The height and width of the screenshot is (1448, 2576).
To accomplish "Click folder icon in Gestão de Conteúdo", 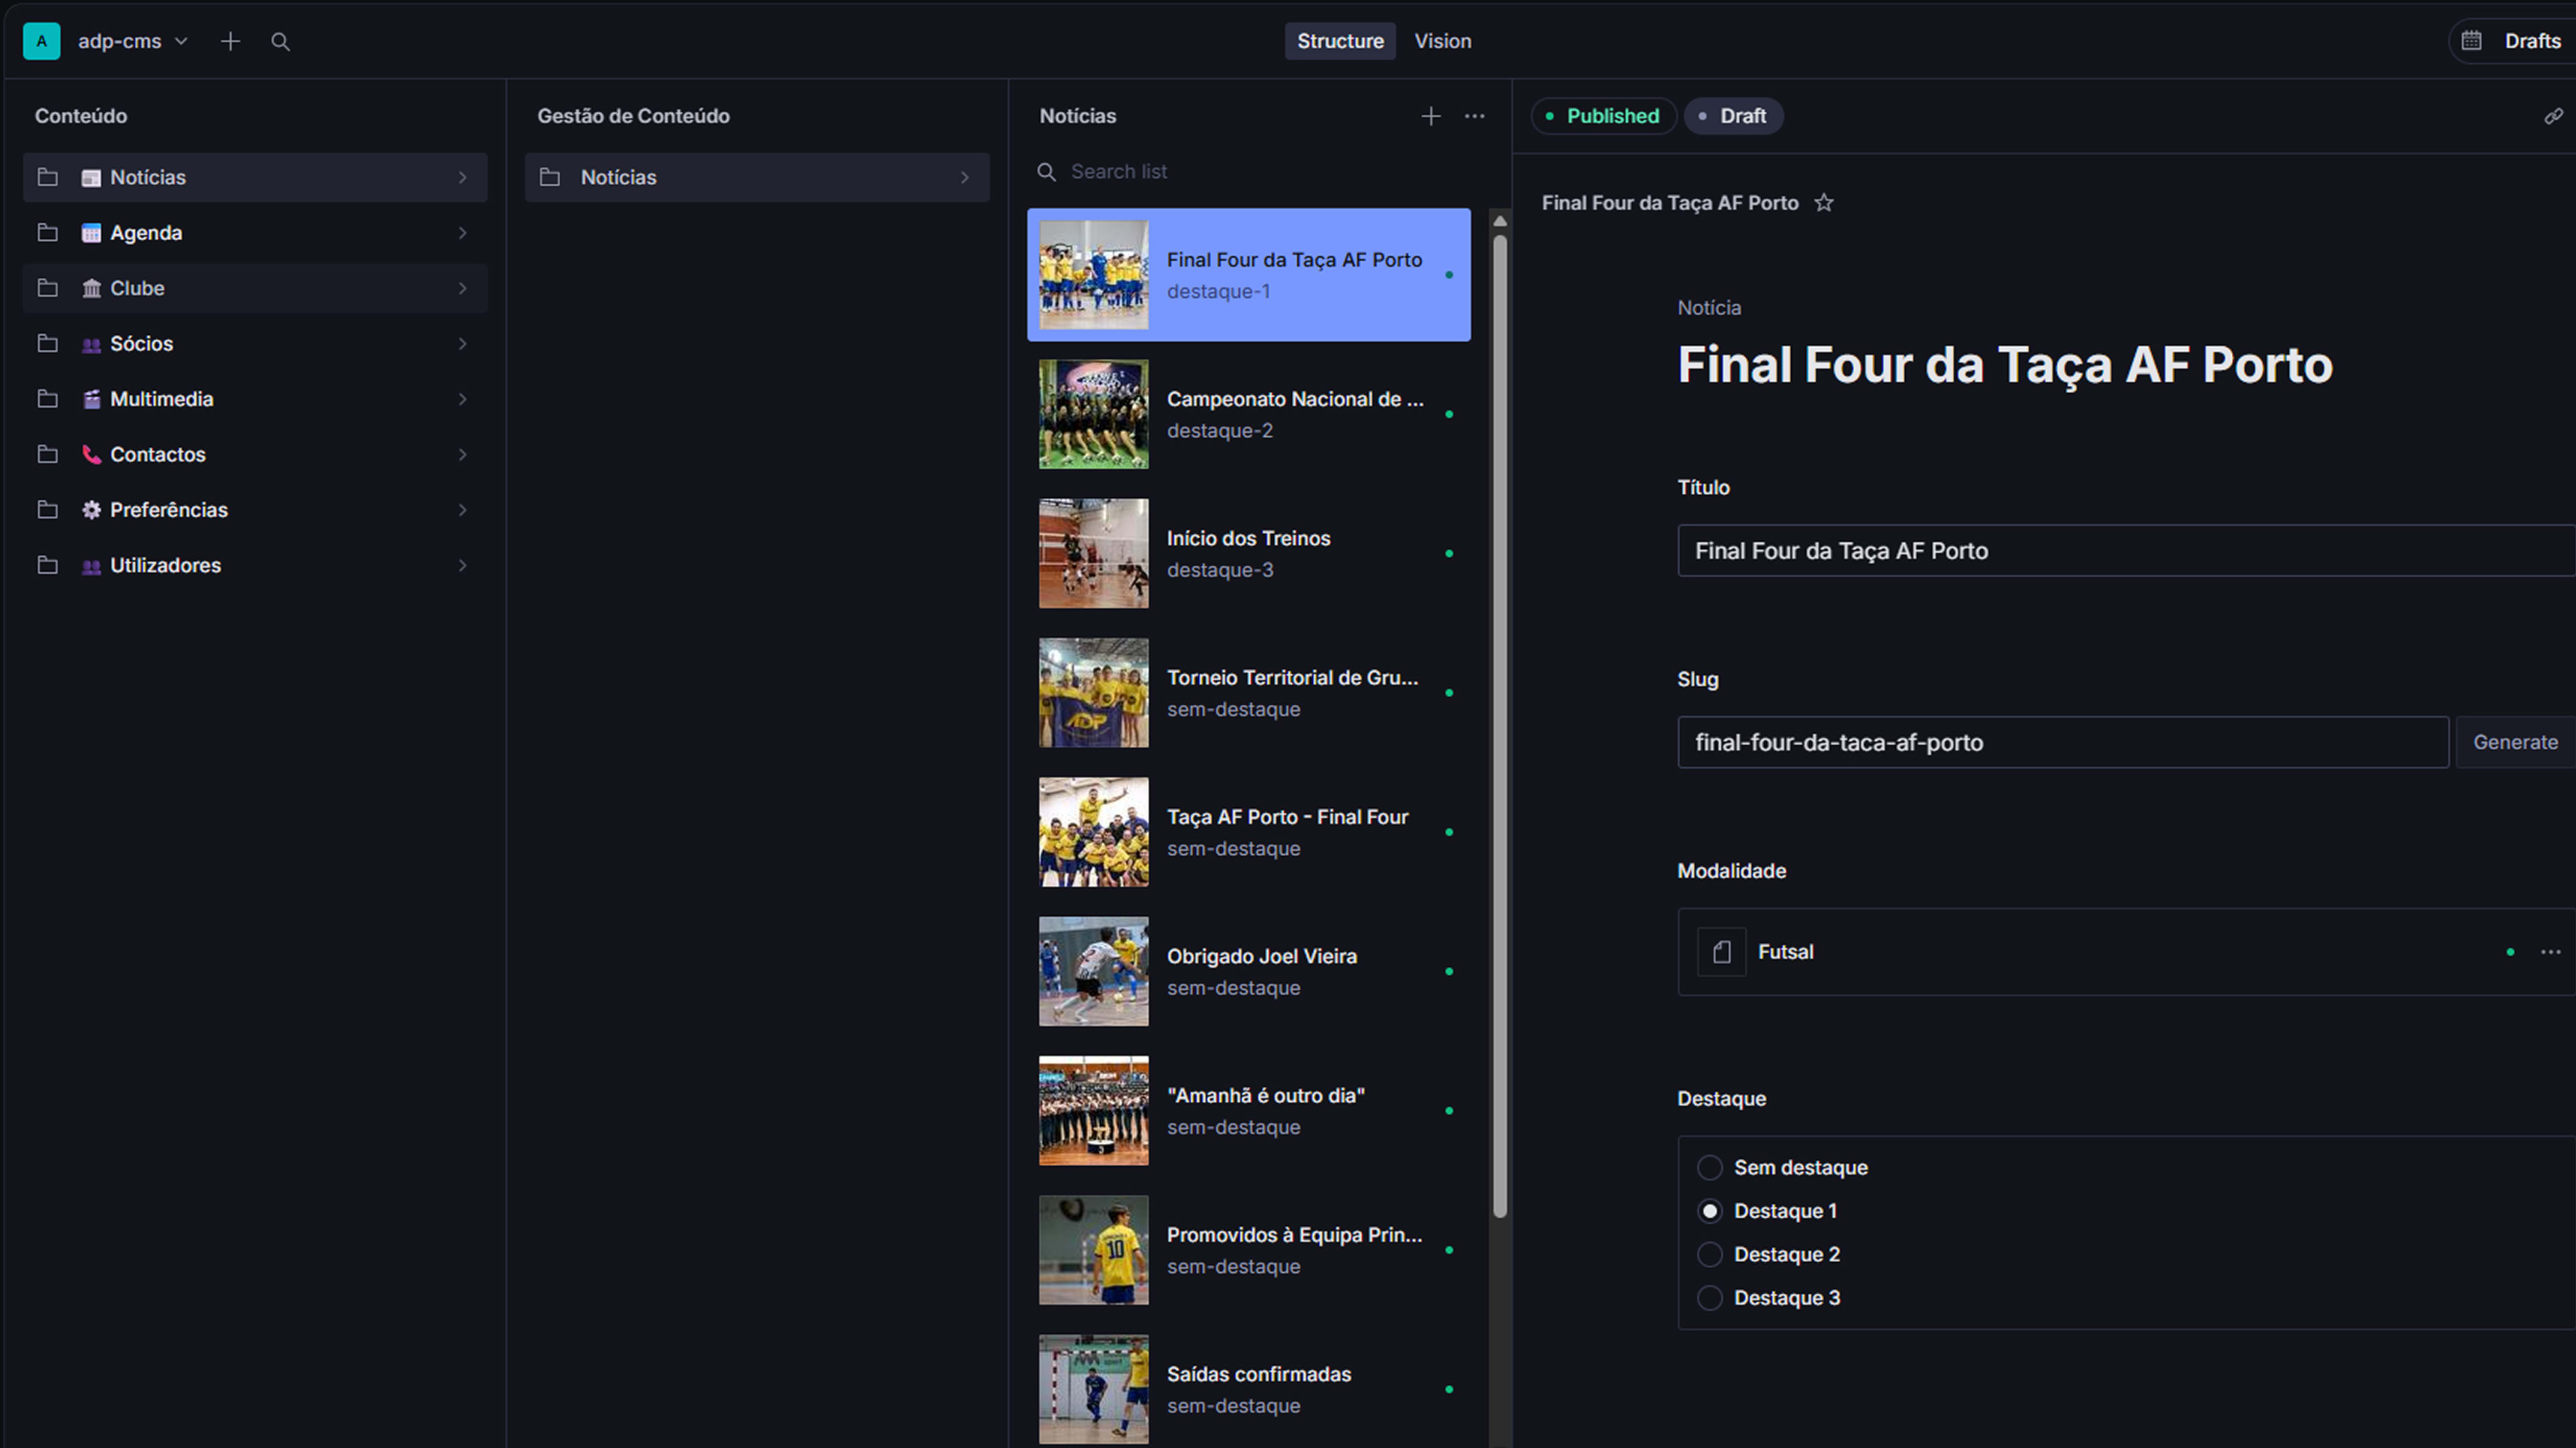I will coord(549,177).
